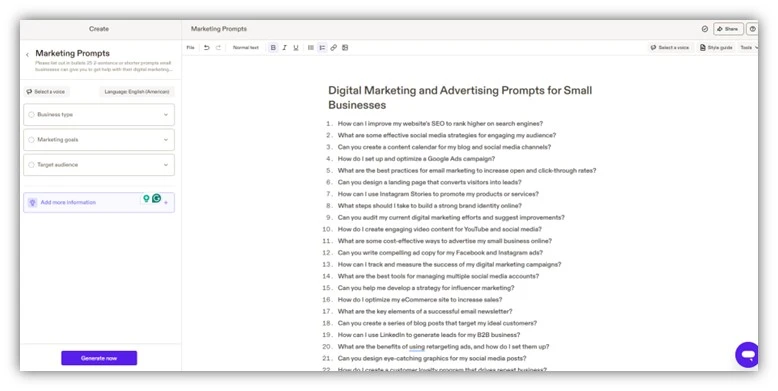Click Select a voice in the left panel
This screenshot has width=778, height=391.
[x=46, y=92]
